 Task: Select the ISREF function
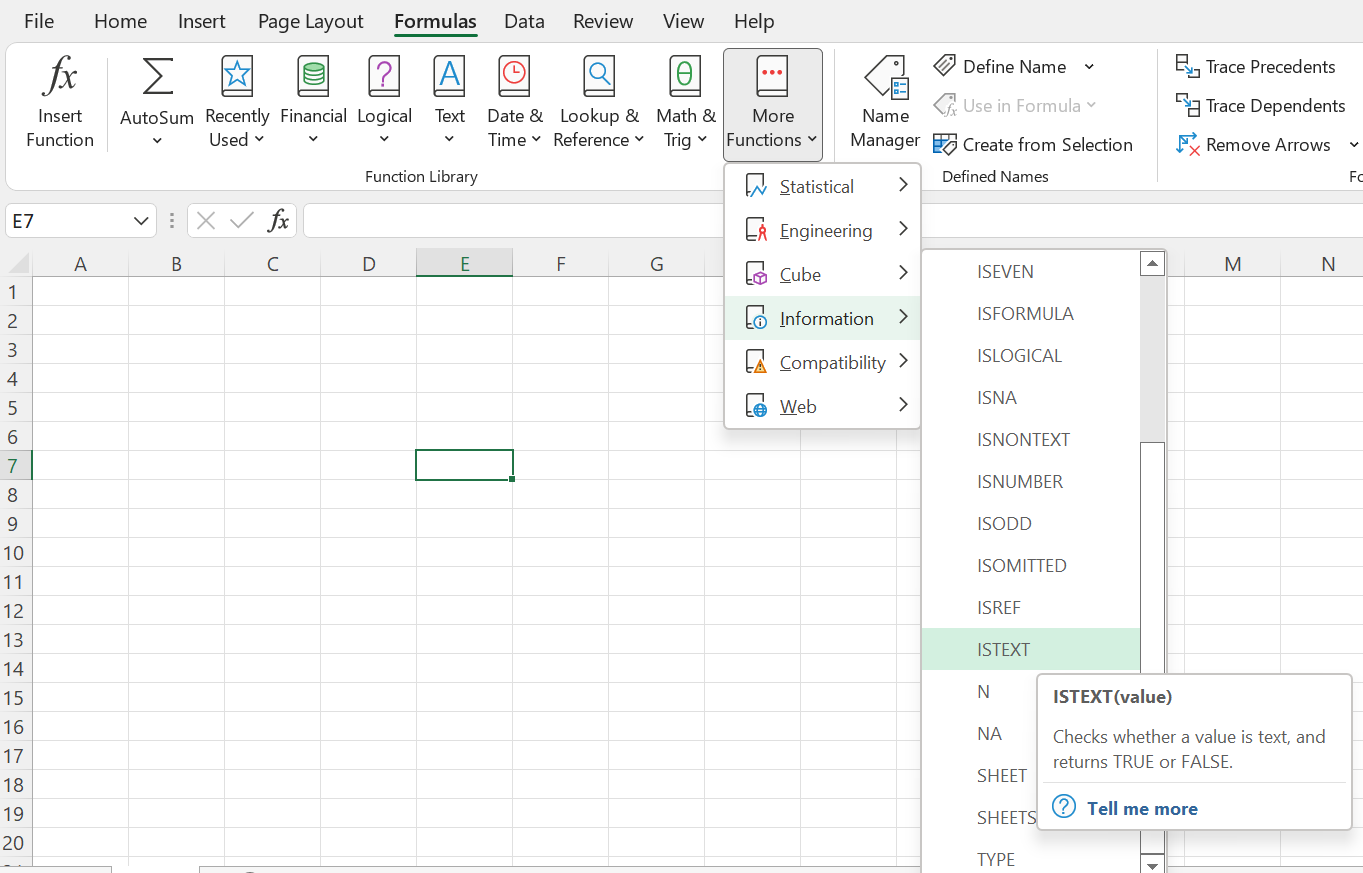(x=1031, y=608)
